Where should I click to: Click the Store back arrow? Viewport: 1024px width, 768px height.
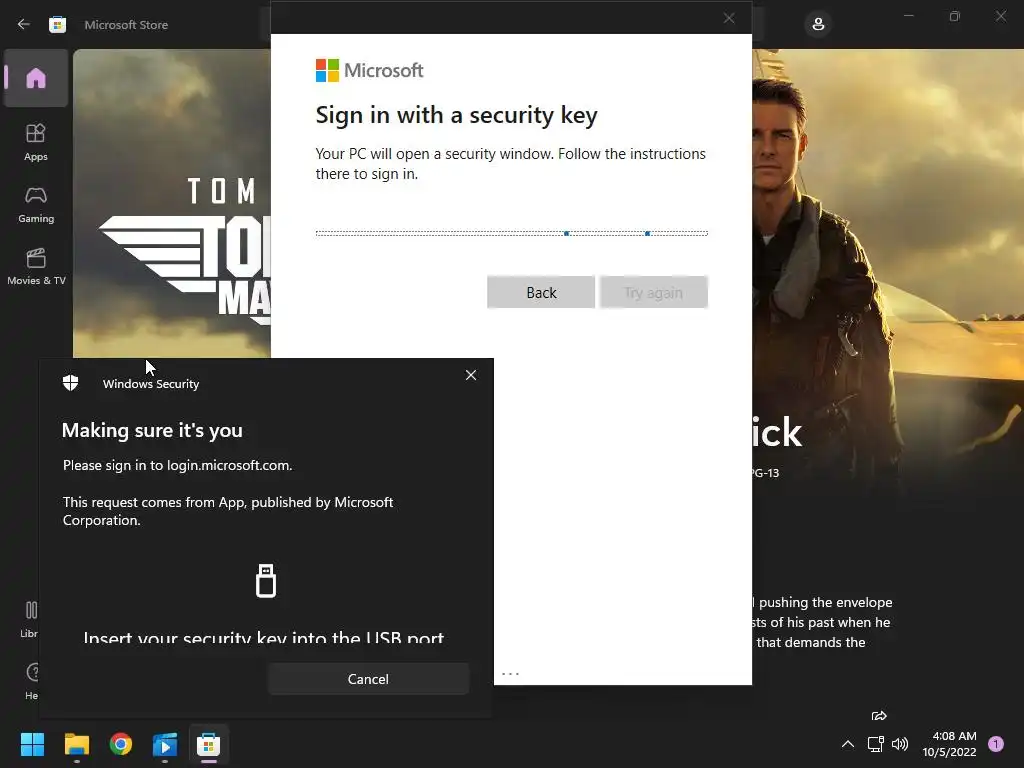(x=24, y=24)
